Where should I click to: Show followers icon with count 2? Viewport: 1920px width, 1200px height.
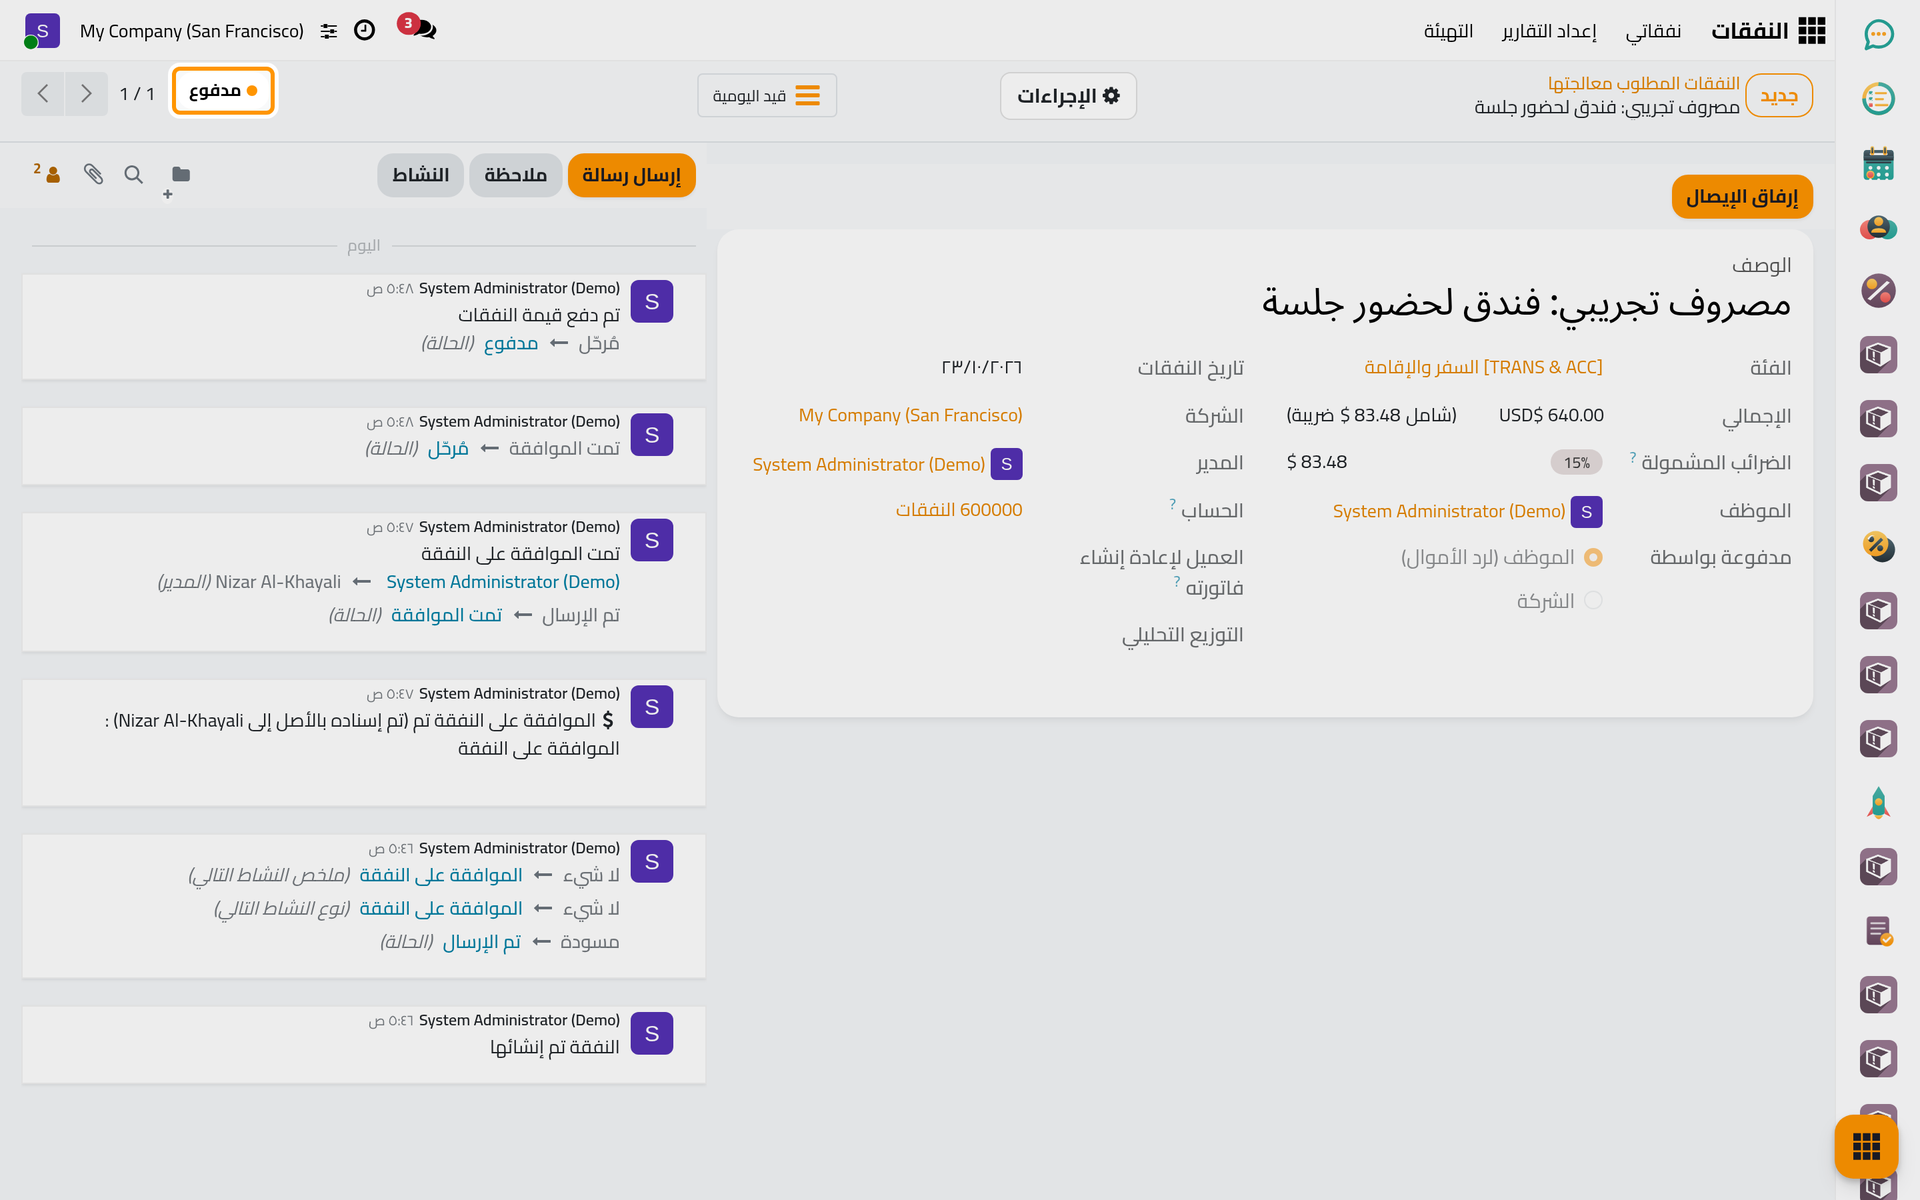pyautogui.click(x=47, y=173)
